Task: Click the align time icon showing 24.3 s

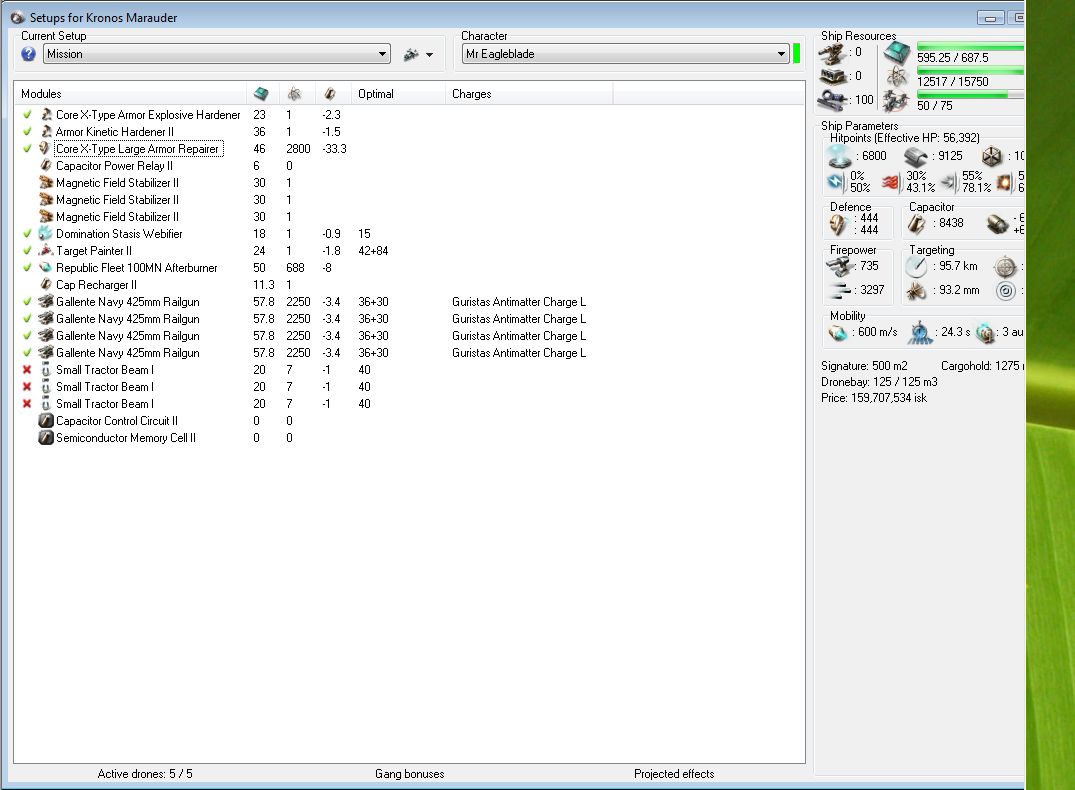Action: 920,333
